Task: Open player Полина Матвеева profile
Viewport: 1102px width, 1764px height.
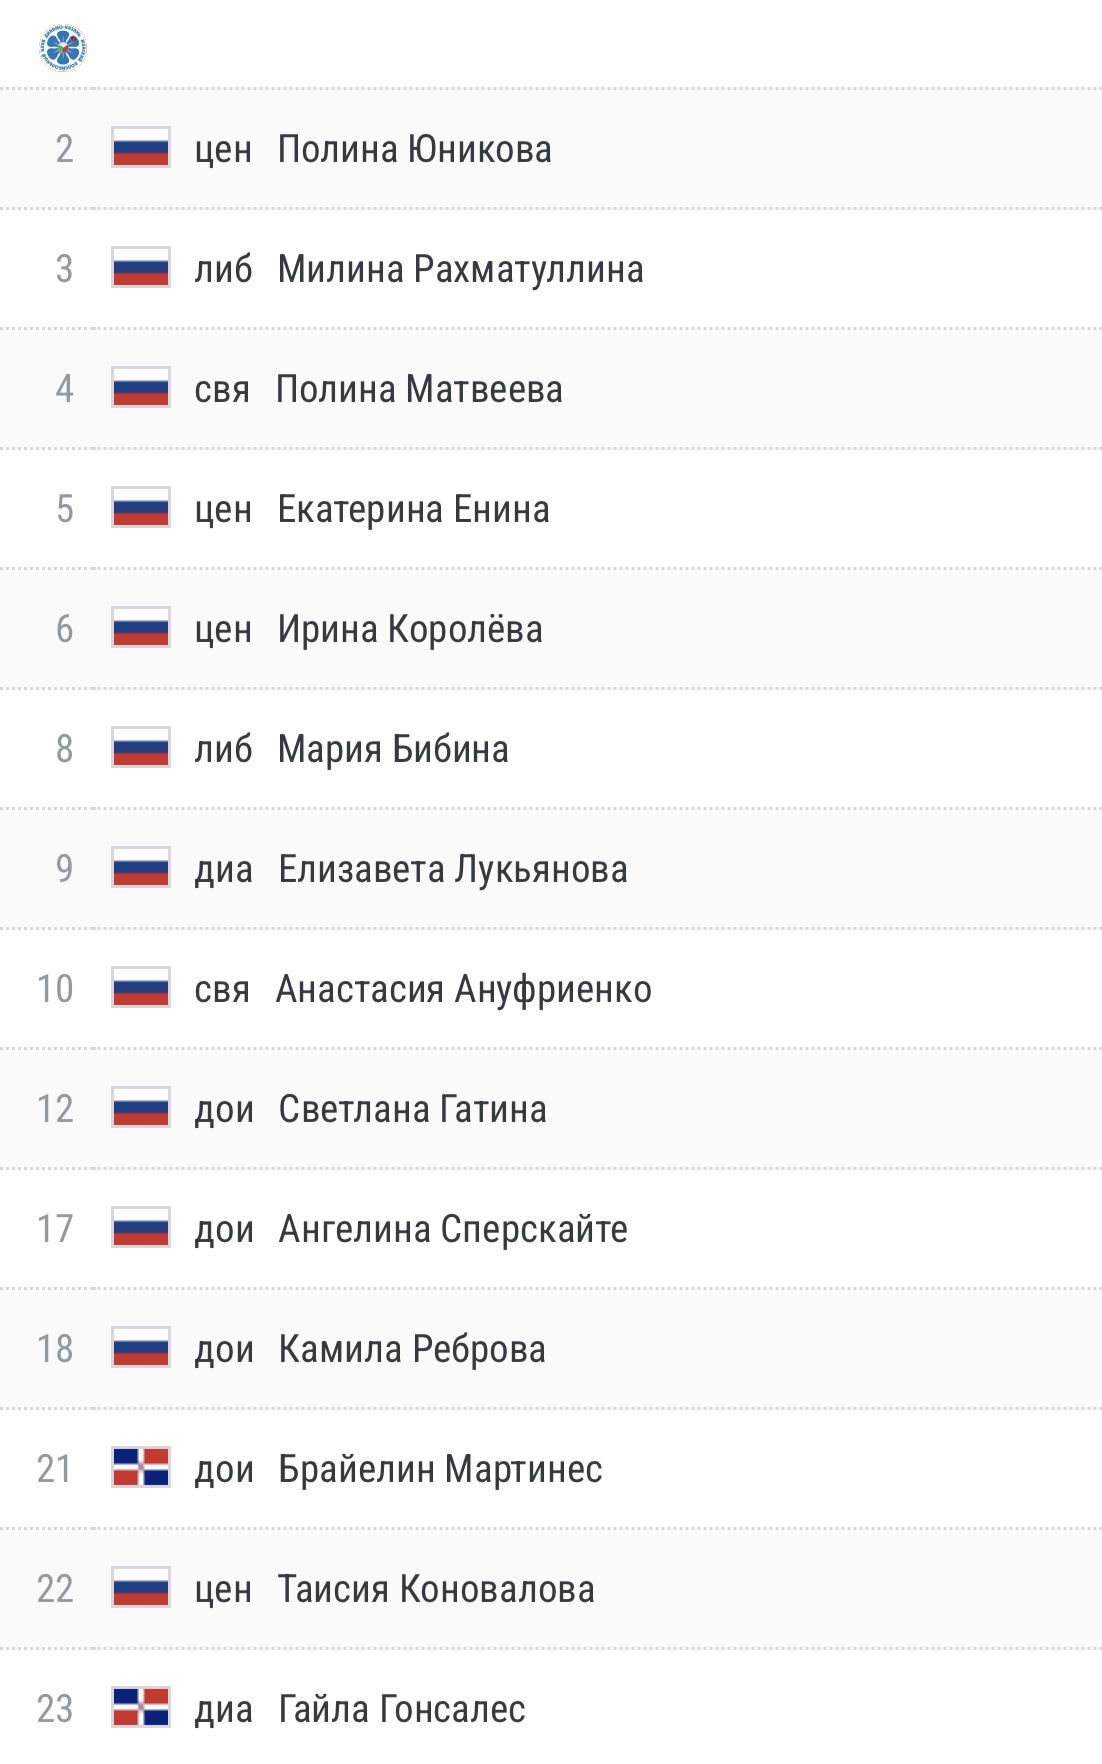Action: click(419, 389)
